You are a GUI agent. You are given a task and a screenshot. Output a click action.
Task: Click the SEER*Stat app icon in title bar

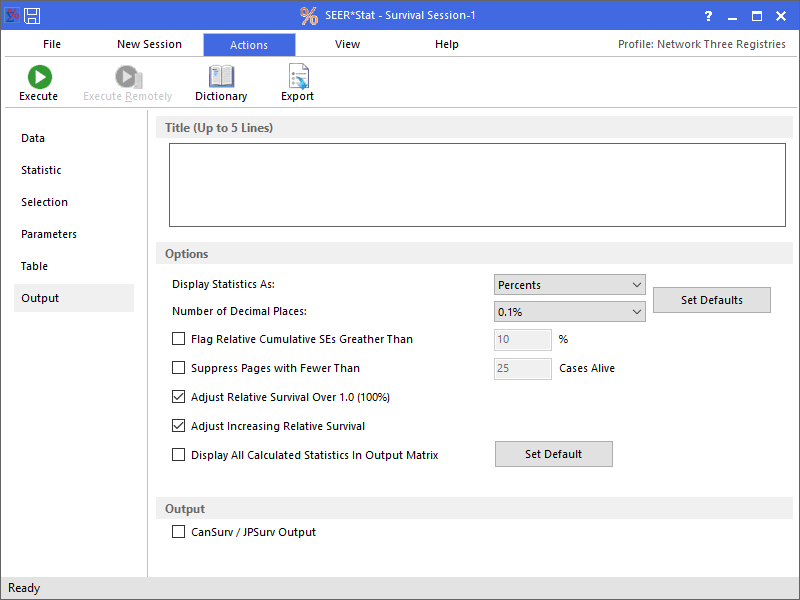point(11,16)
